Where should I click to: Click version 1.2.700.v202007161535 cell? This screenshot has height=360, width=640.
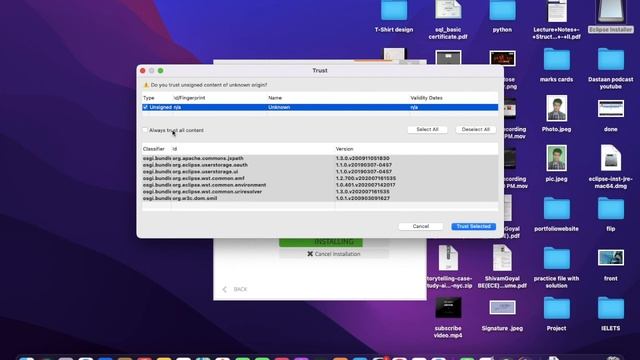[366, 178]
